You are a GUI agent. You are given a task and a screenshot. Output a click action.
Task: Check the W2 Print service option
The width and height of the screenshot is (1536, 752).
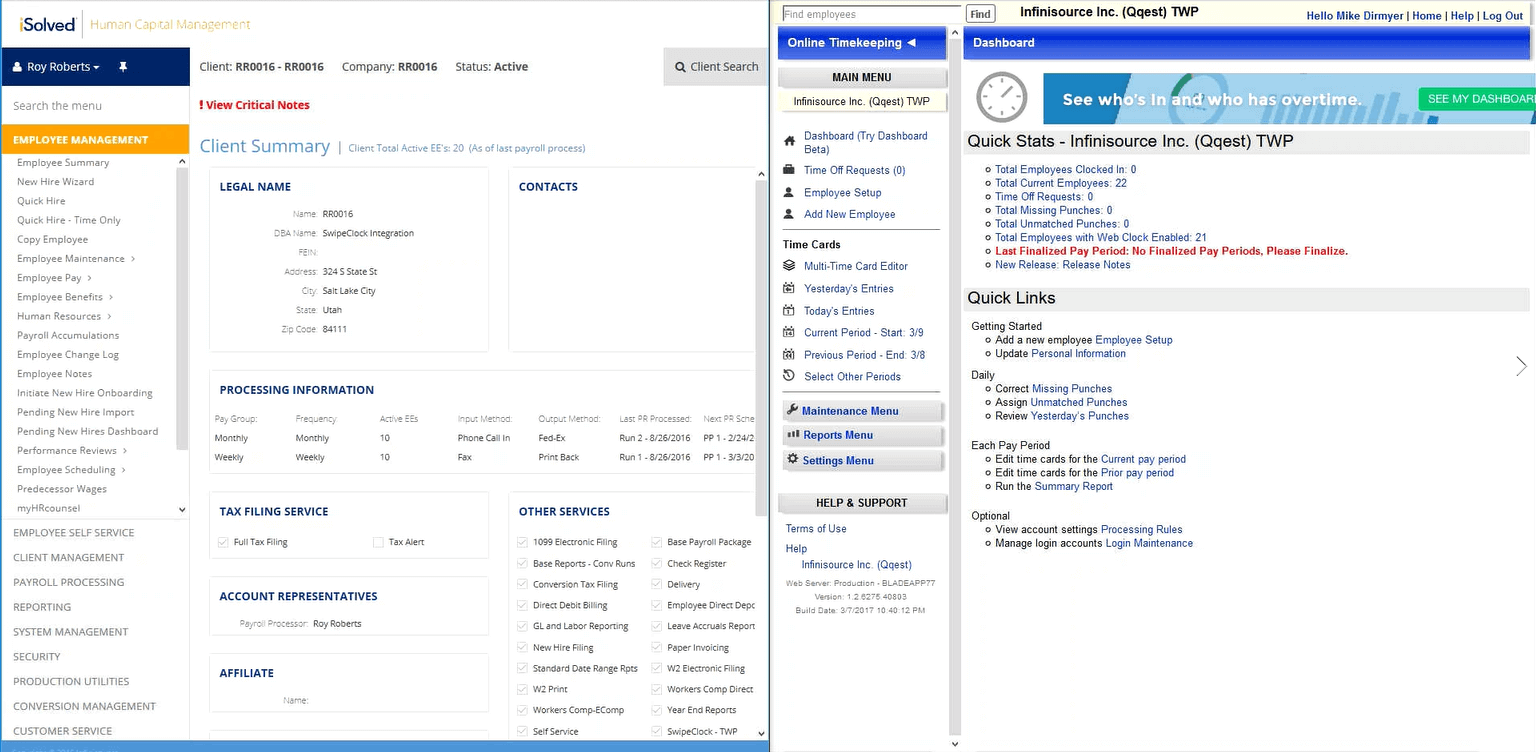coord(522,688)
